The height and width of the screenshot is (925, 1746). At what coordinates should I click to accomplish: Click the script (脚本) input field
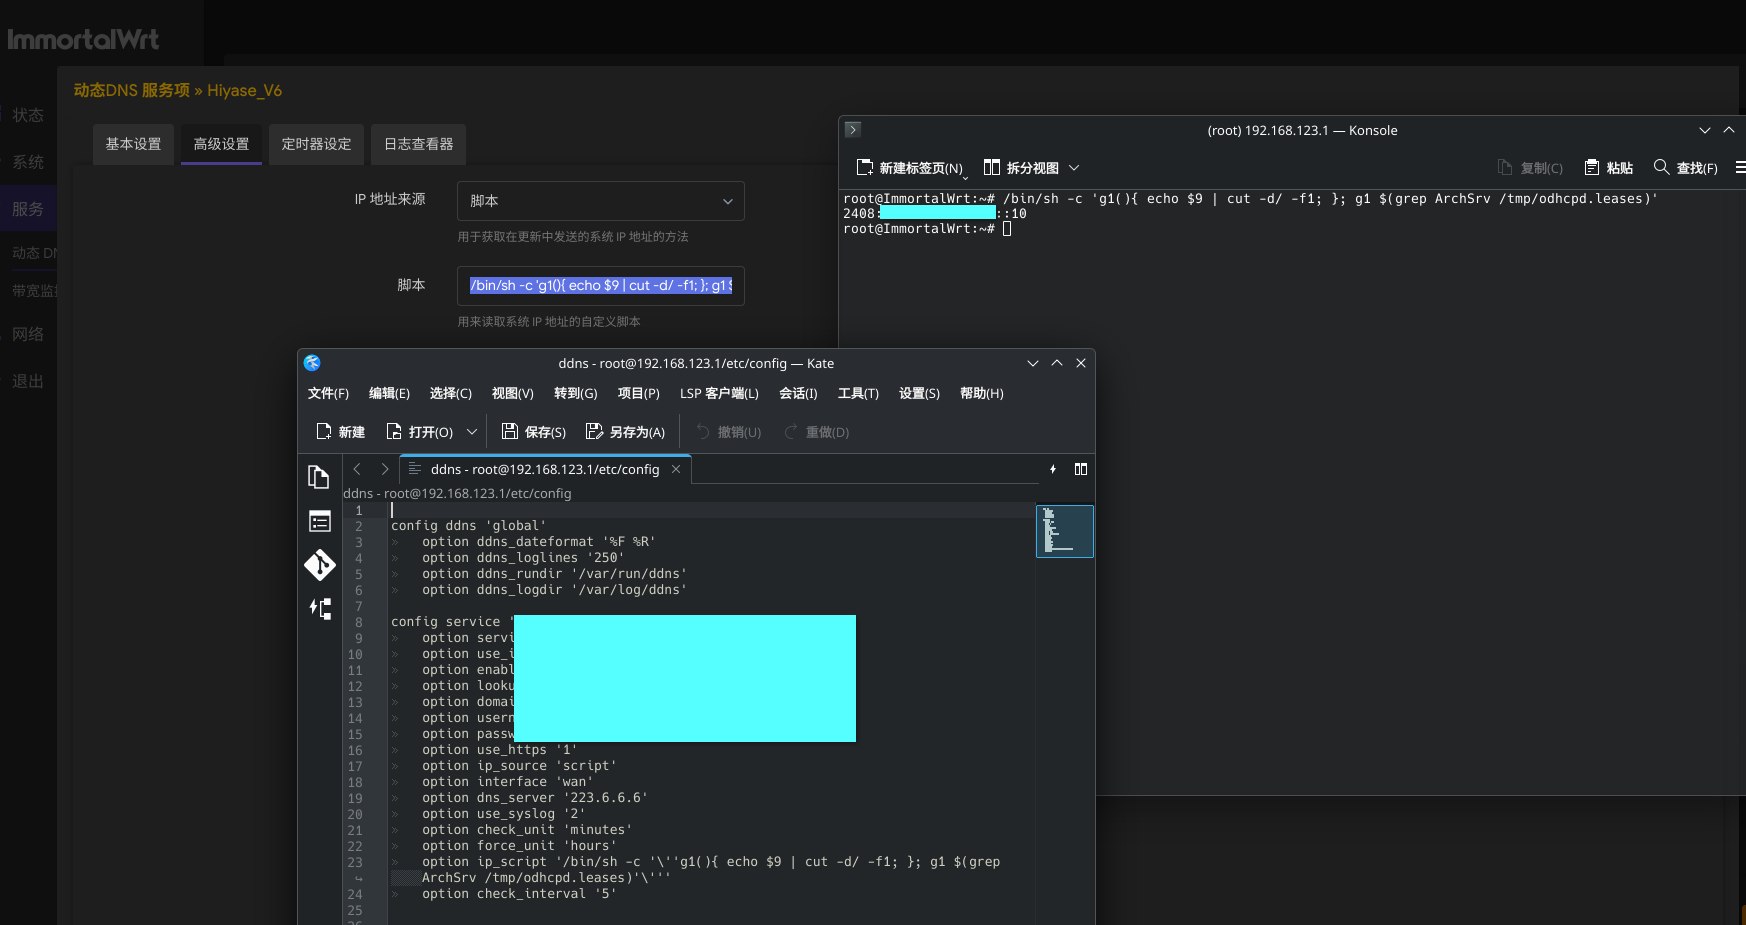click(600, 286)
